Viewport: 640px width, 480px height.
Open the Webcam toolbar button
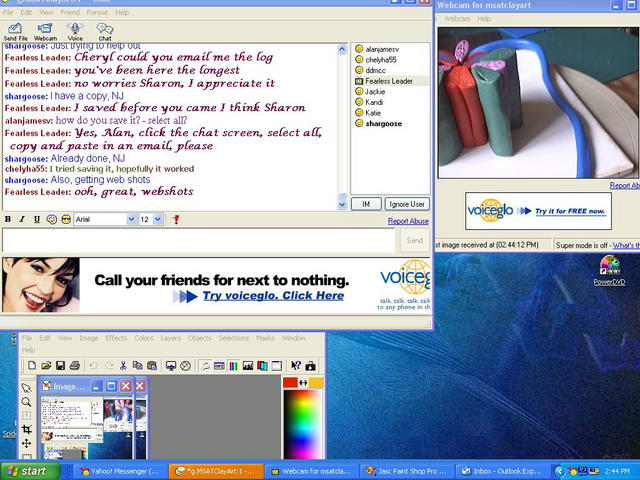45,32
